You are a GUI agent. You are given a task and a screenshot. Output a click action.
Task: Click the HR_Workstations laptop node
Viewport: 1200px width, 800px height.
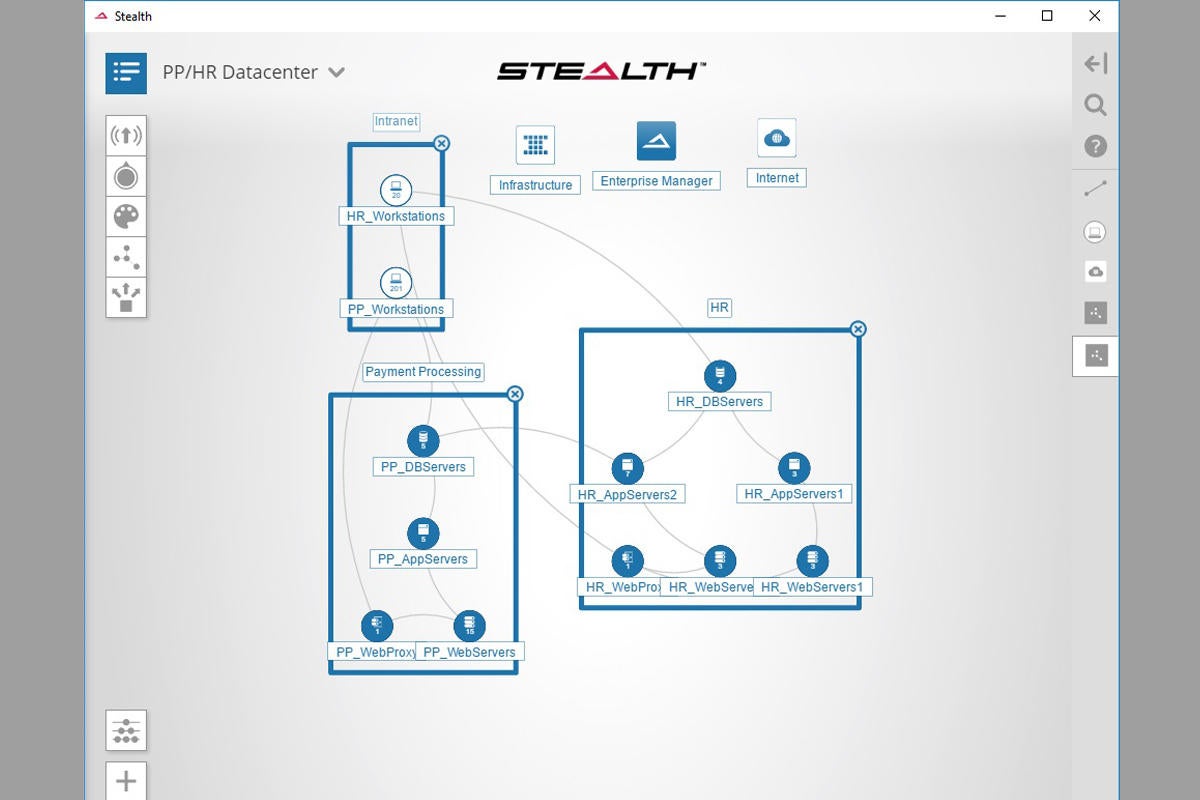click(x=396, y=190)
